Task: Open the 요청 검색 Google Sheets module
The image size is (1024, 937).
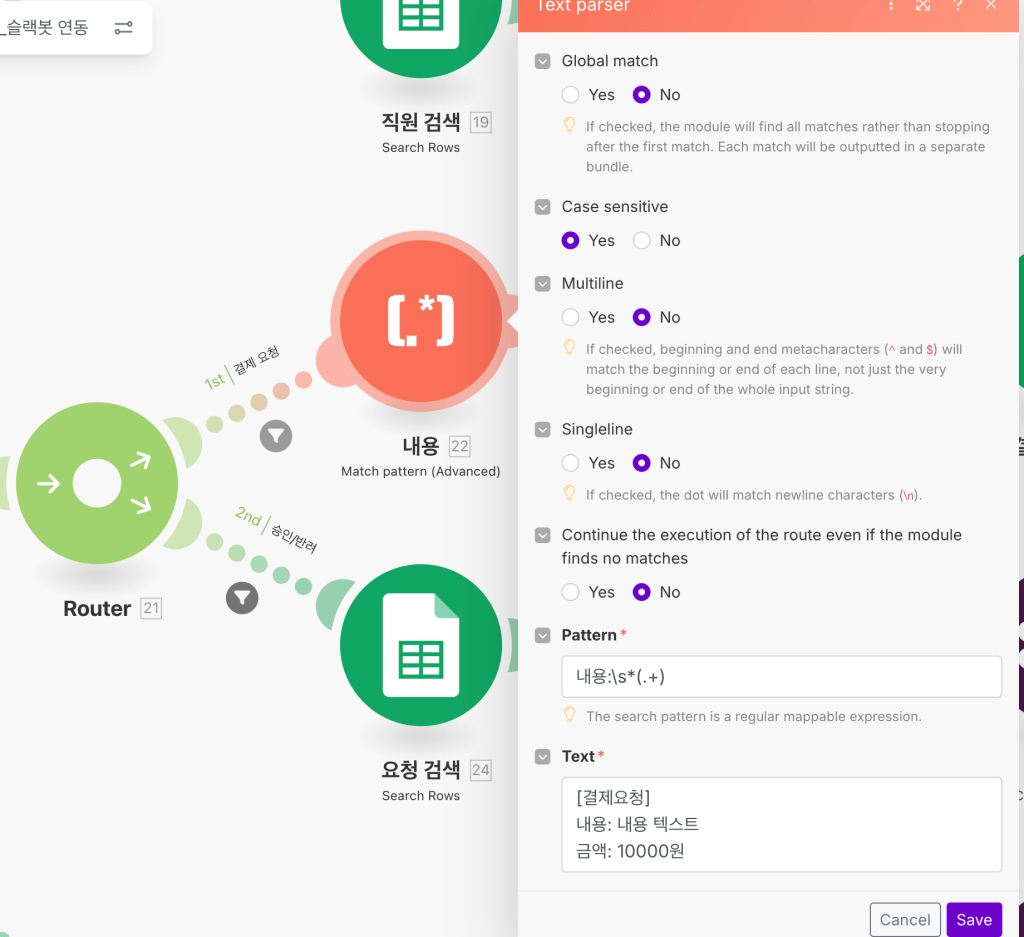Action: click(x=420, y=646)
